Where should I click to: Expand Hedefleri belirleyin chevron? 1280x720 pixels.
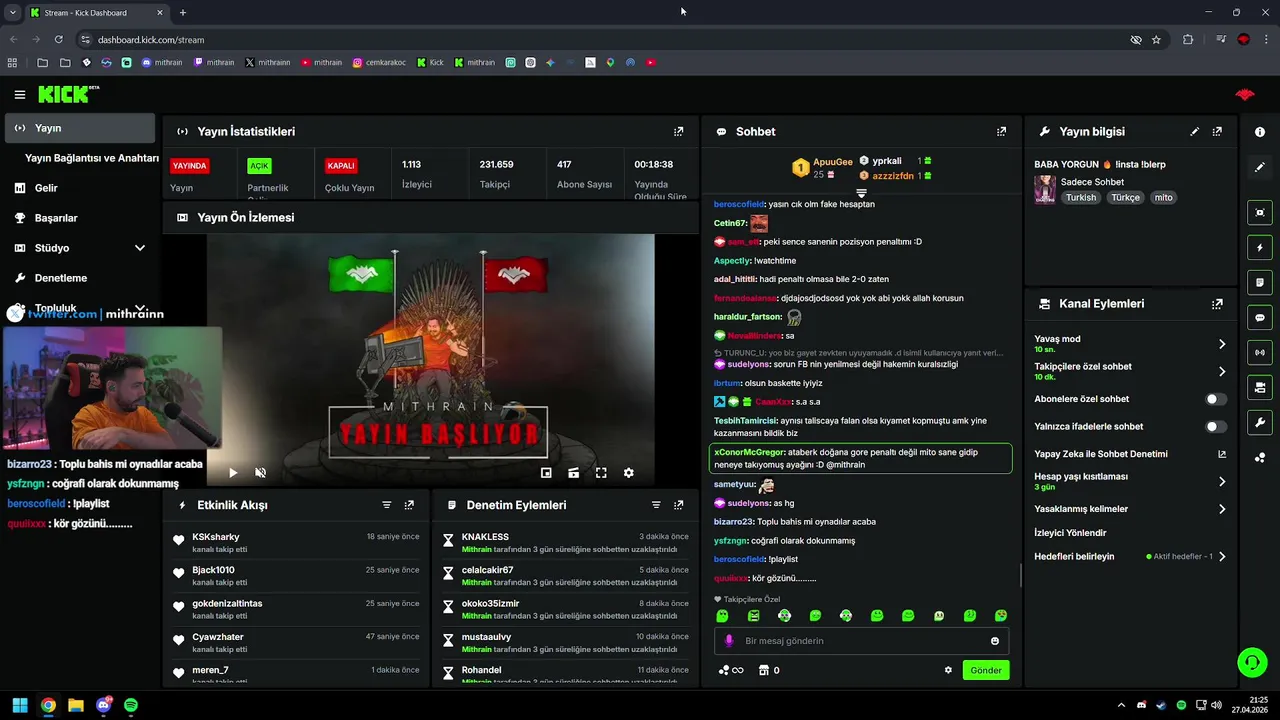tap(1222, 557)
